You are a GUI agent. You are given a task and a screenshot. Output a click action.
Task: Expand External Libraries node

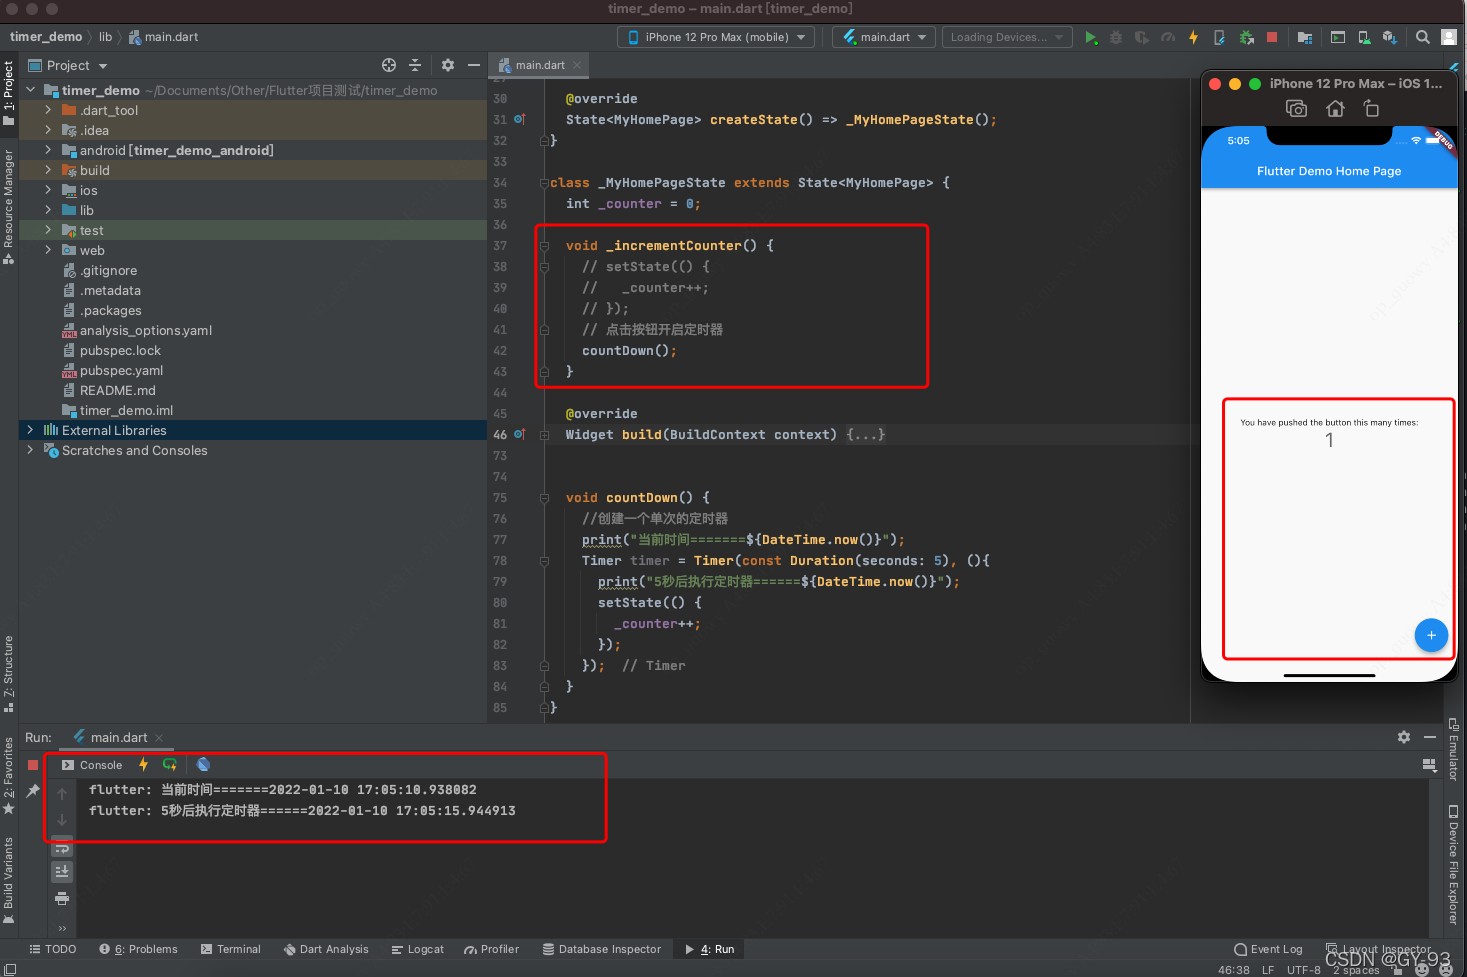coord(30,430)
